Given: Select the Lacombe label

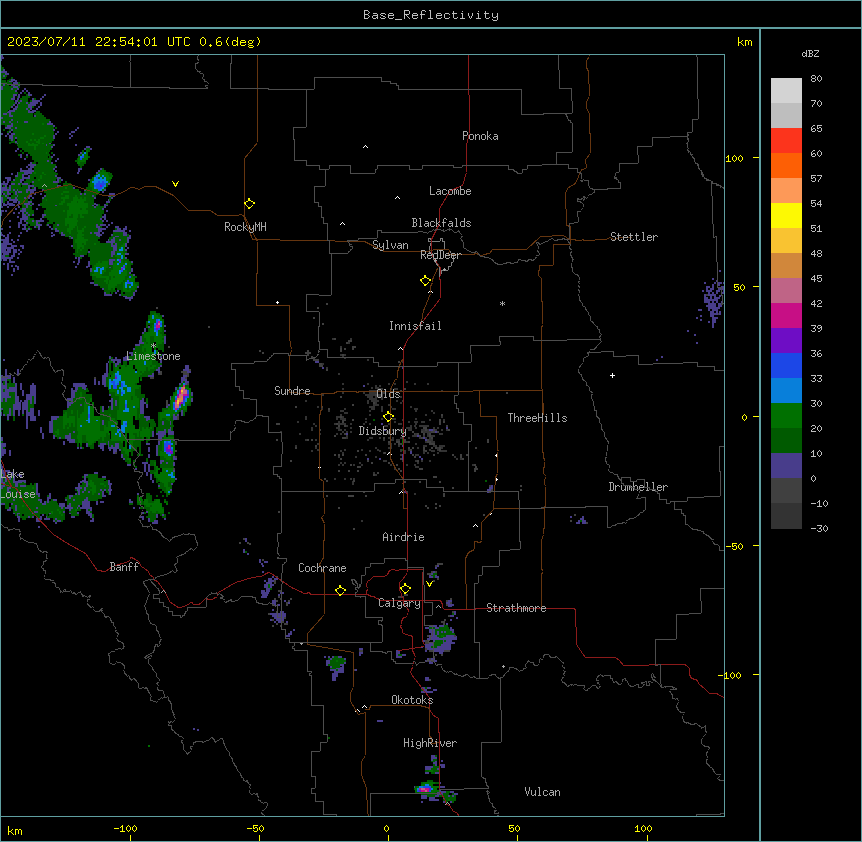Looking at the screenshot, I should coord(450,191).
